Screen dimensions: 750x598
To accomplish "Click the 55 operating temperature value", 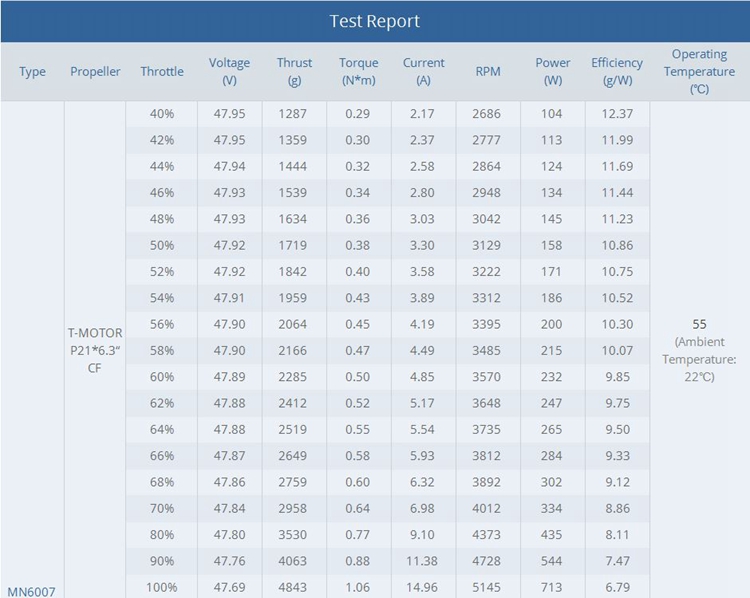I will 699,324.
